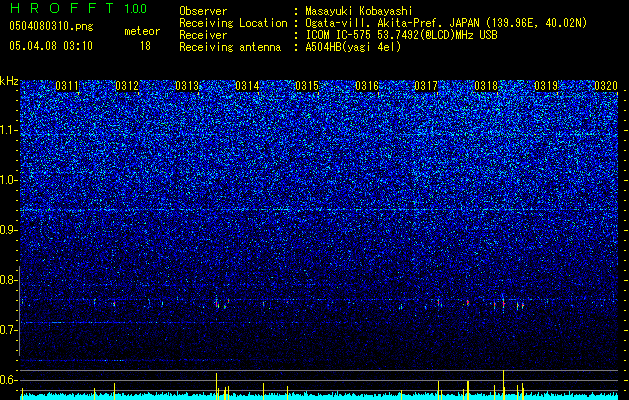
Task: Click the Receiver field label
Action: pos(203,35)
